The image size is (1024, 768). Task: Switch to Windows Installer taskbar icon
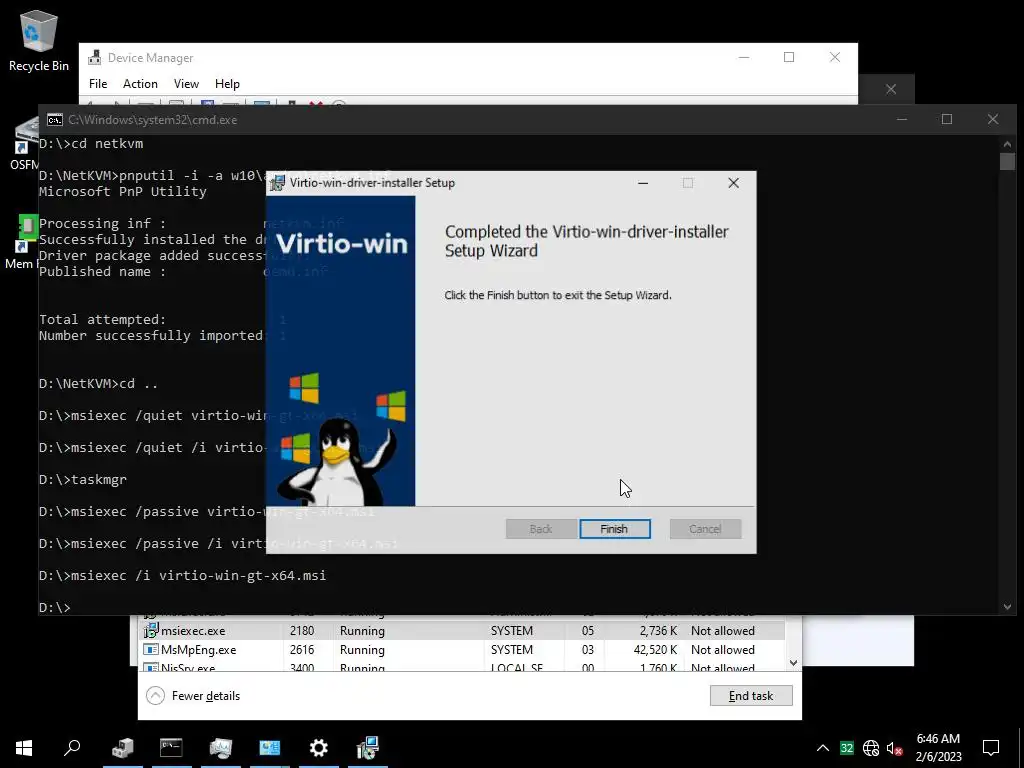pyautogui.click(x=368, y=747)
